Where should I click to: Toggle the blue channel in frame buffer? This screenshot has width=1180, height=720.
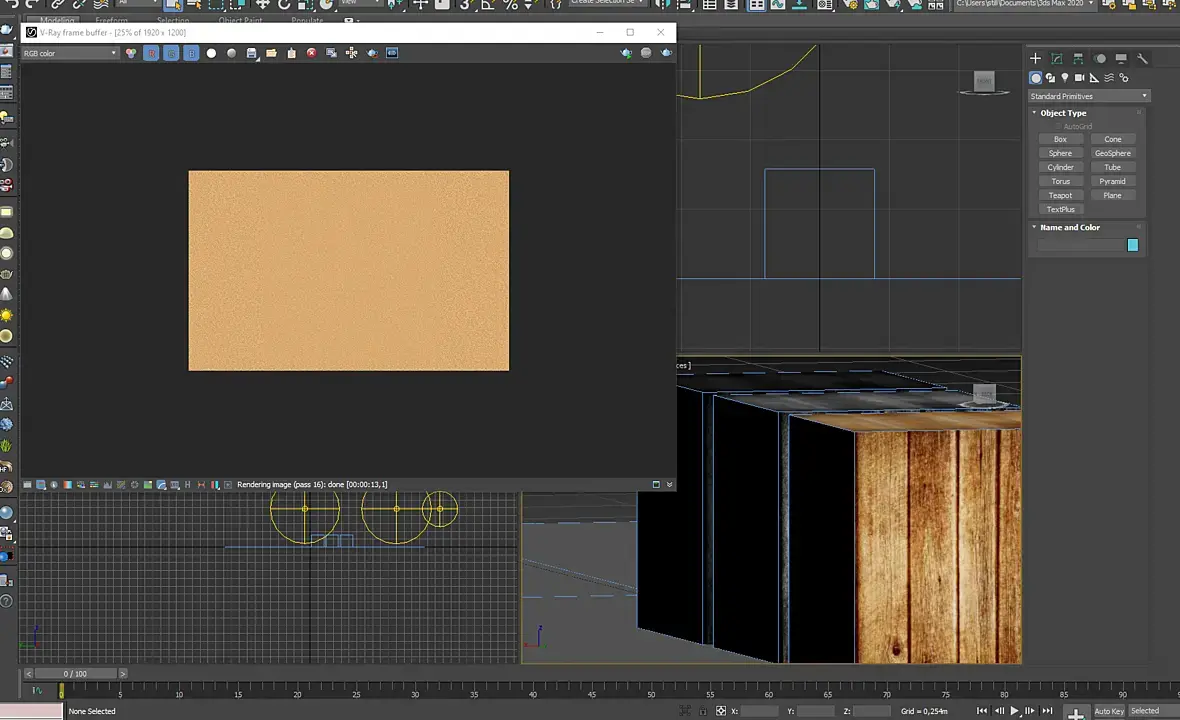(191, 53)
